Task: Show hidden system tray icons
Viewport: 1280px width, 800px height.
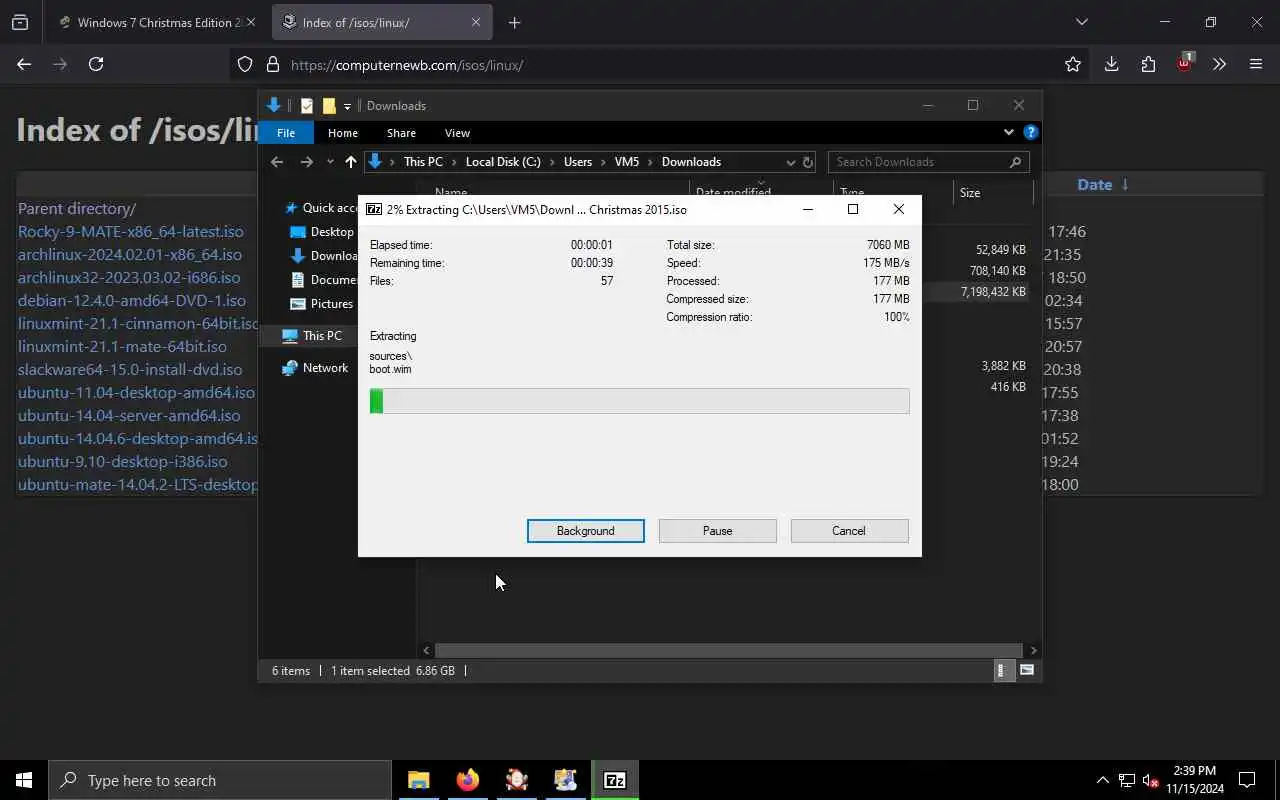Action: pos(1103,780)
